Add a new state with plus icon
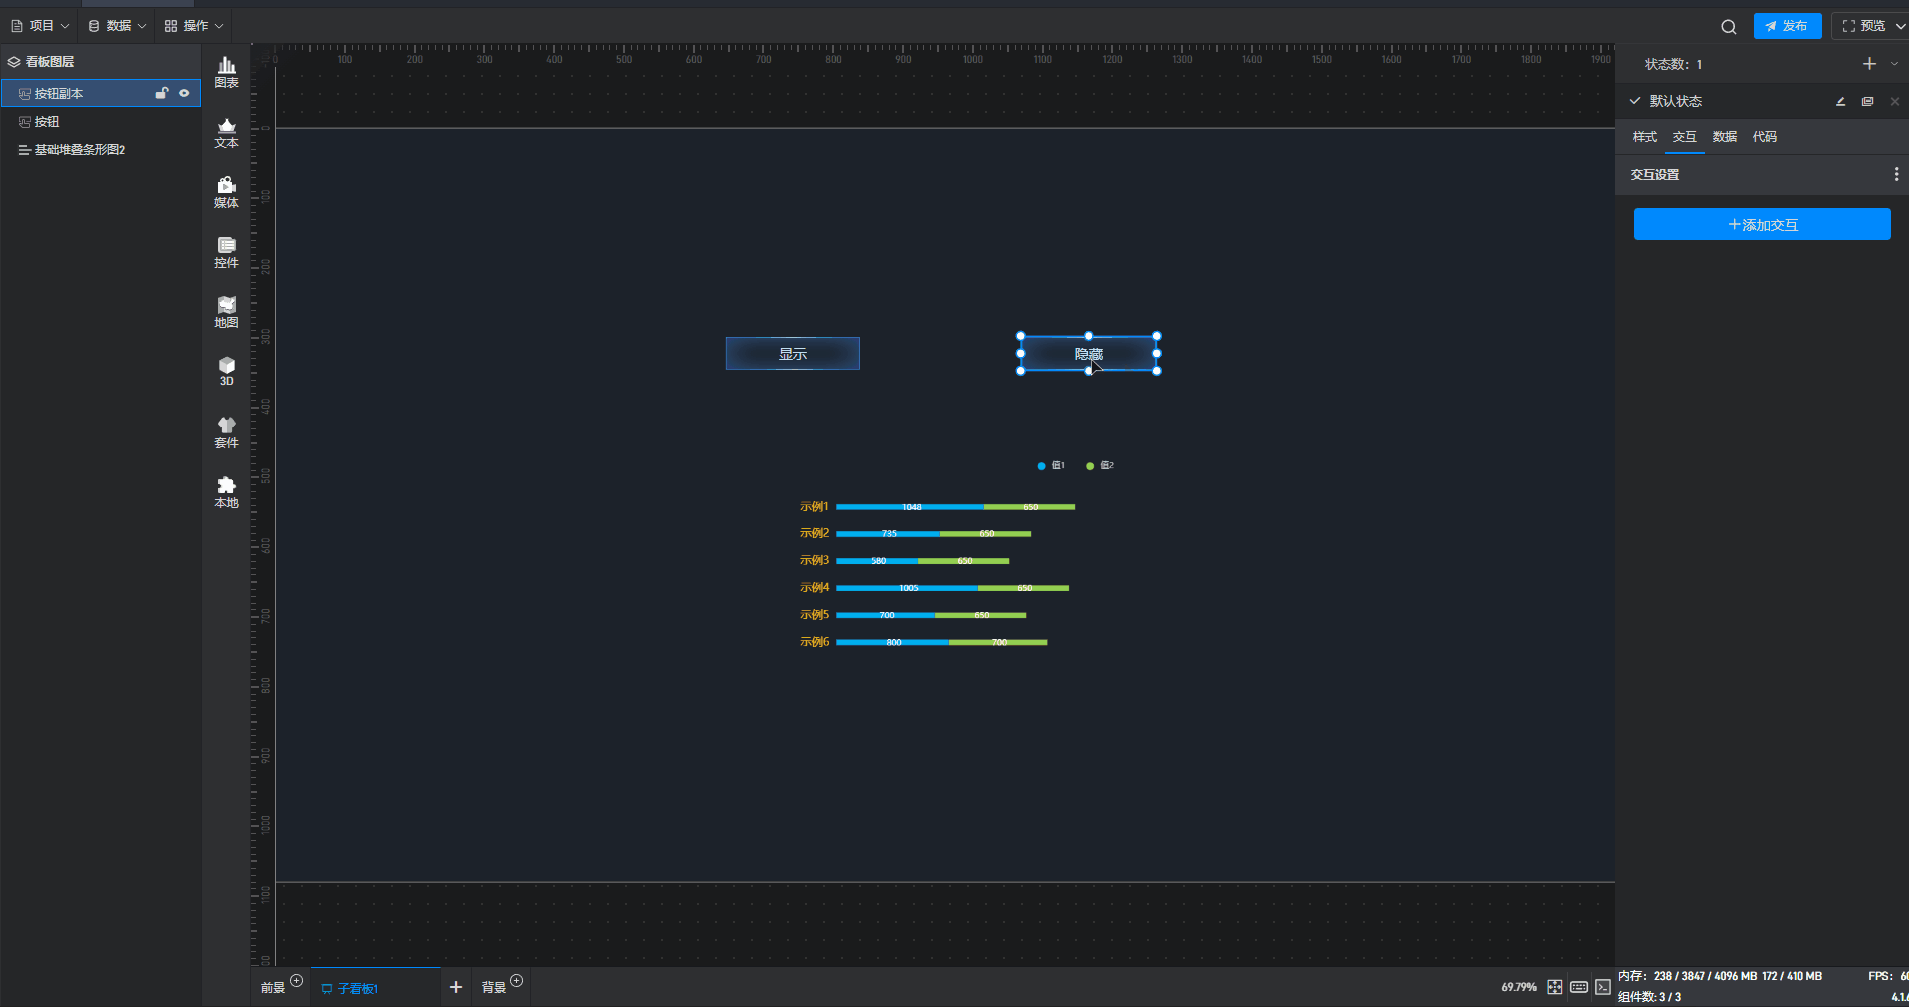Viewport: 1909px width, 1007px height. pos(1869,64)
